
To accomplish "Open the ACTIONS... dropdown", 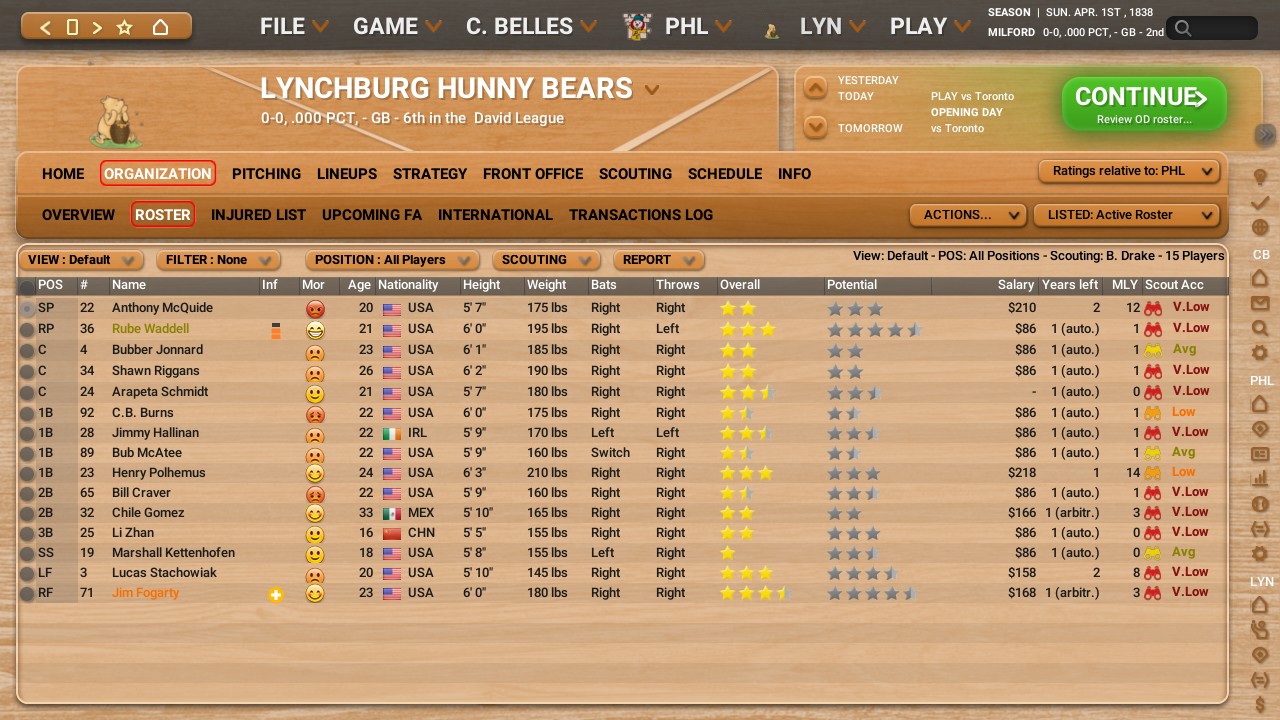I will (968, 215).
